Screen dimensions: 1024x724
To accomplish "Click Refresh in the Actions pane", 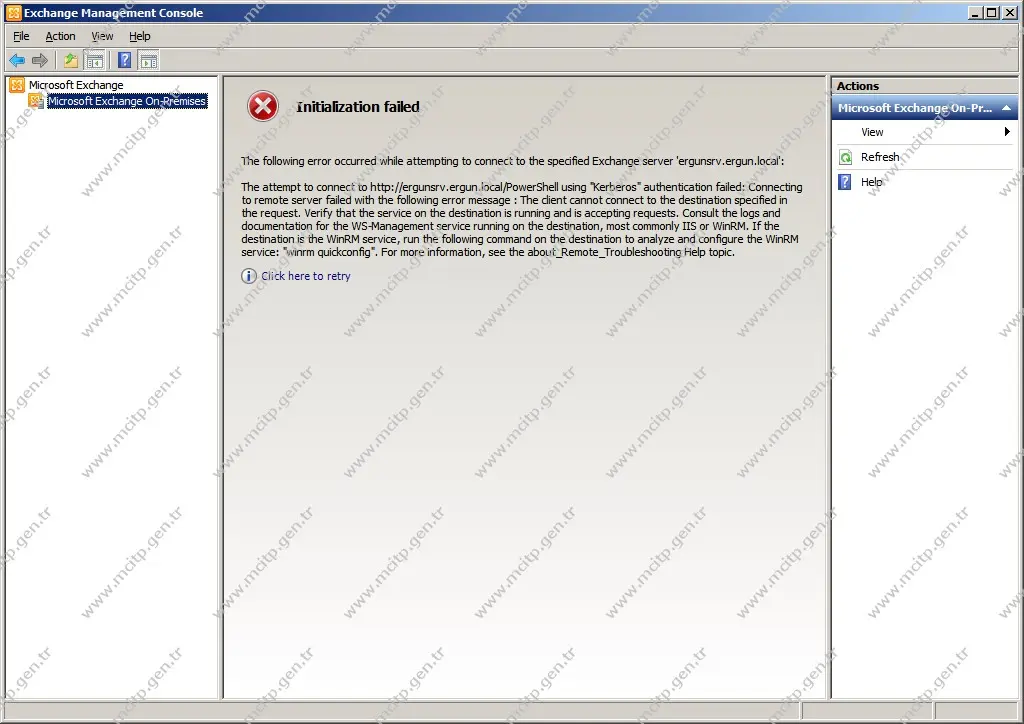I will [x=880, y=157].
